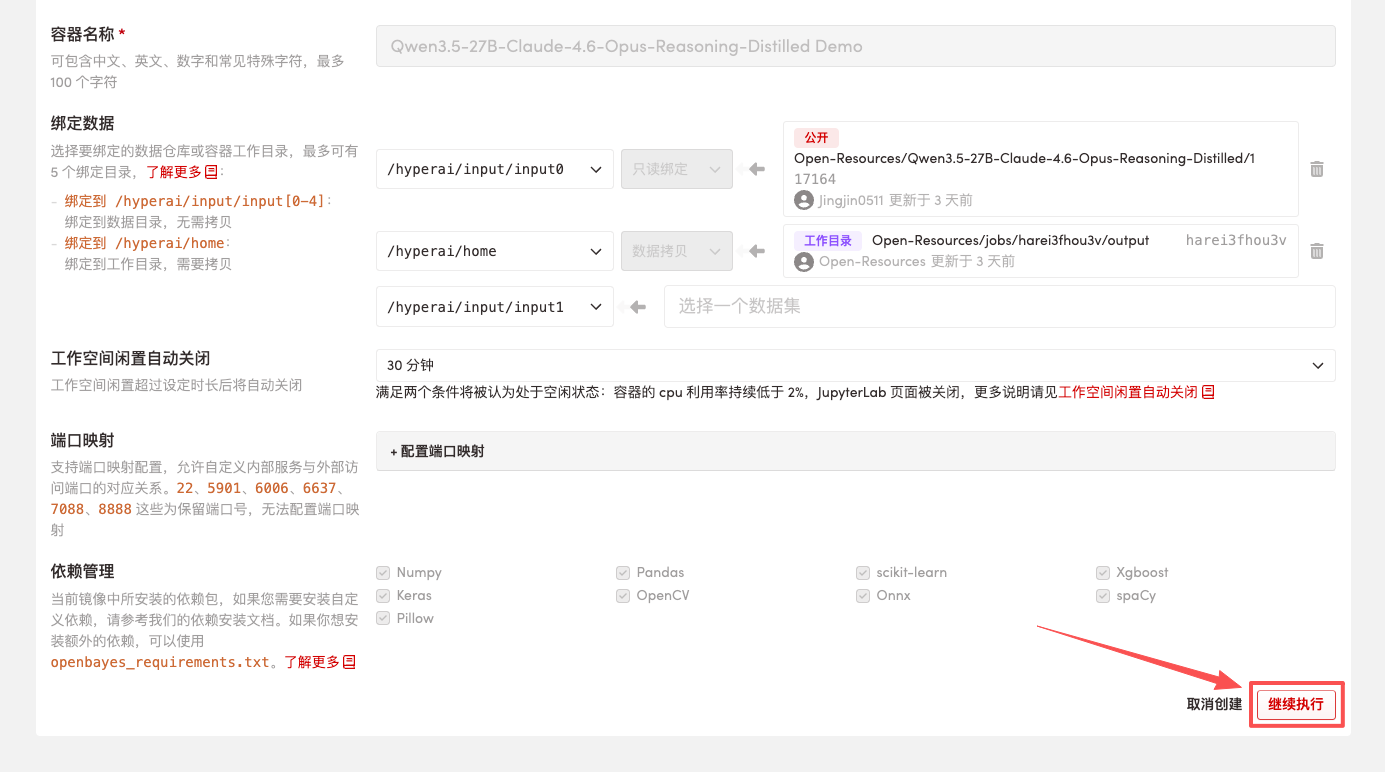
Task: Open the /hyperai/input/input0 path dropdown
Action: 494,169
